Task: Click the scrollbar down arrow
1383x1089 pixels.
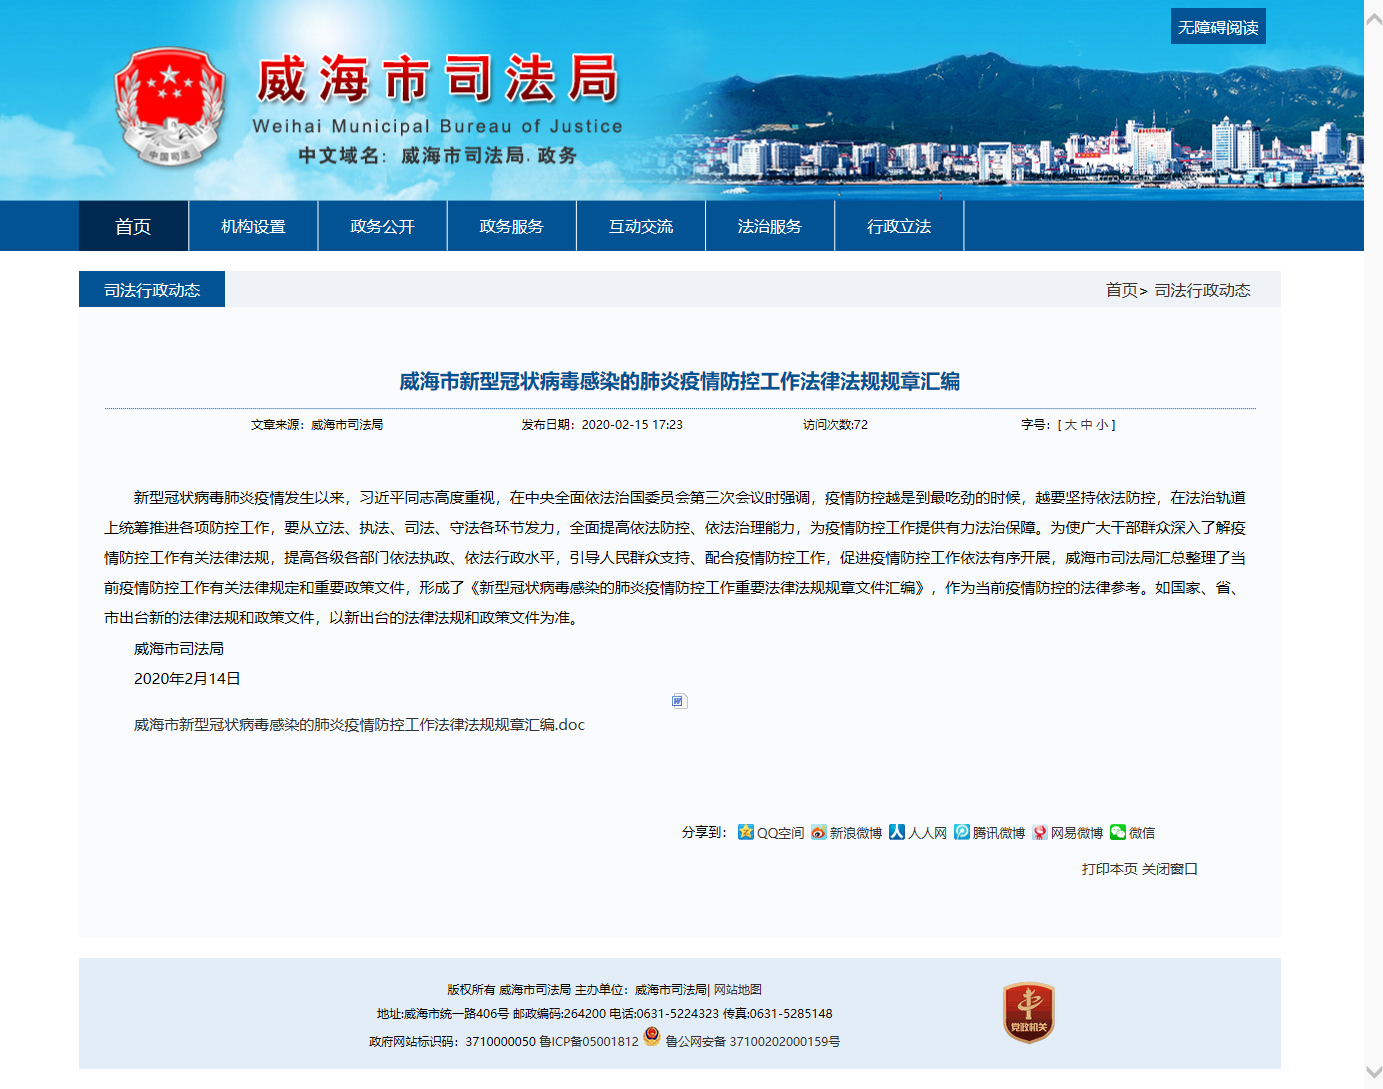Action: point(1373,1071)
